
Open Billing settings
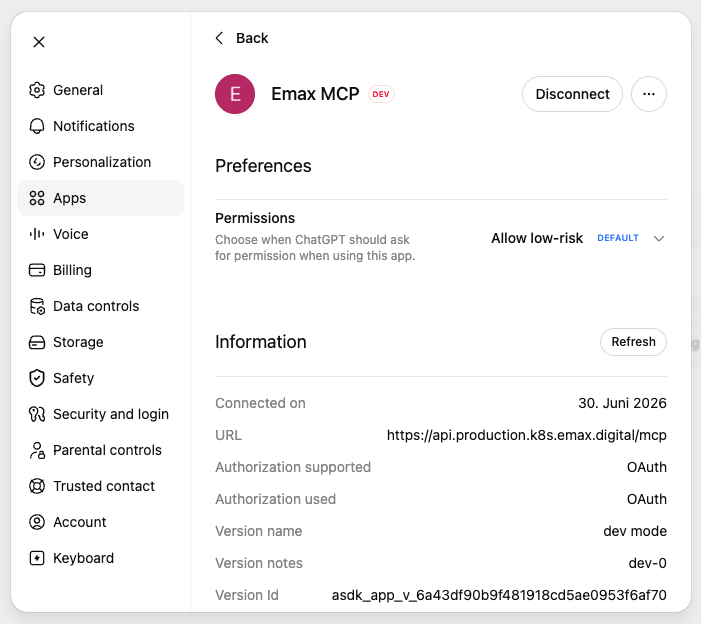[100, 270]
